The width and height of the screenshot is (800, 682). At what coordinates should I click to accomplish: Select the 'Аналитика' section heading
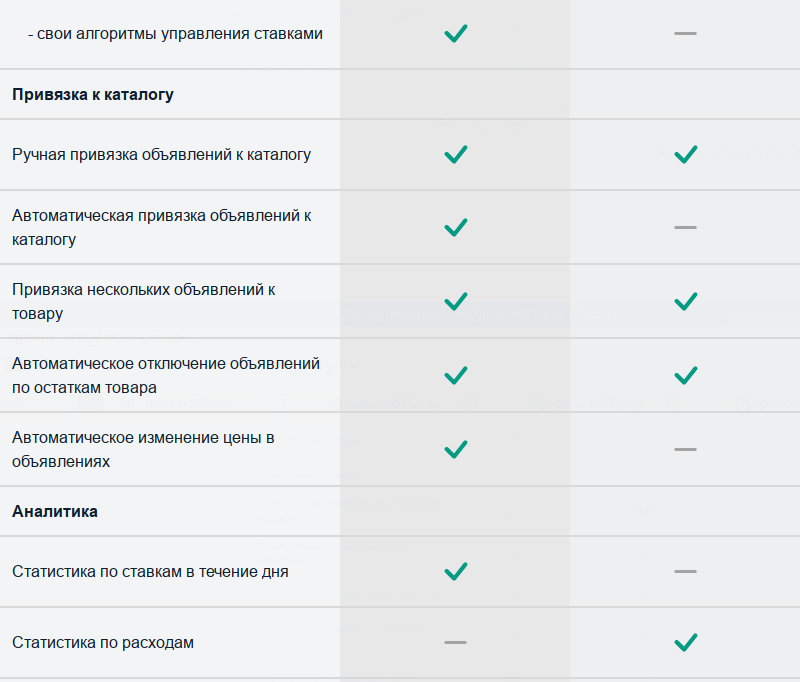[x=55, y=511]
